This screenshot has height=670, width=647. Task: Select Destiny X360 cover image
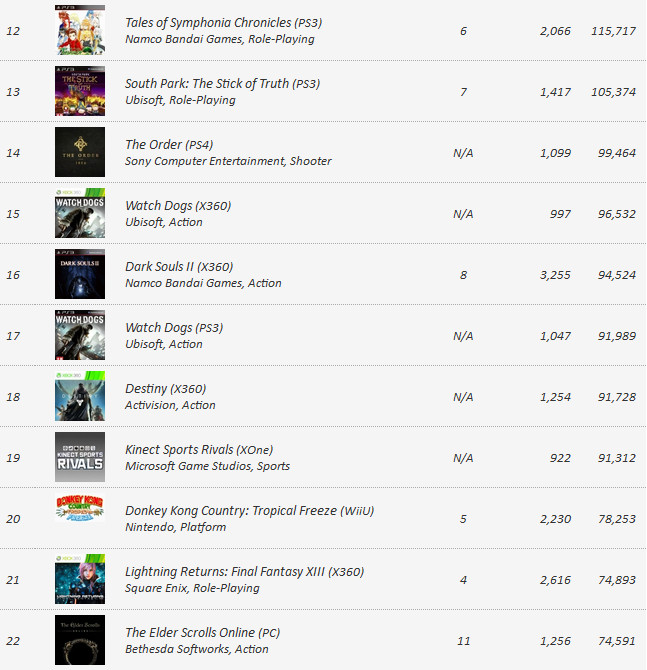pos(80,396)
